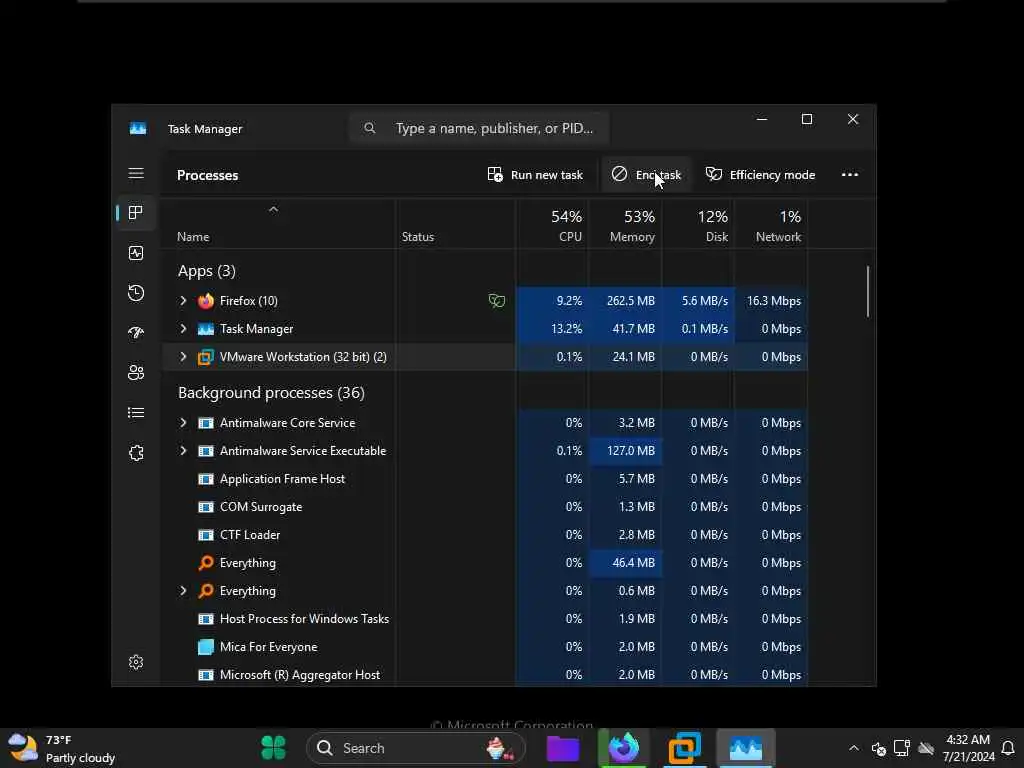
Task: Open the three-dot more options menu
Action: (850, 175)
